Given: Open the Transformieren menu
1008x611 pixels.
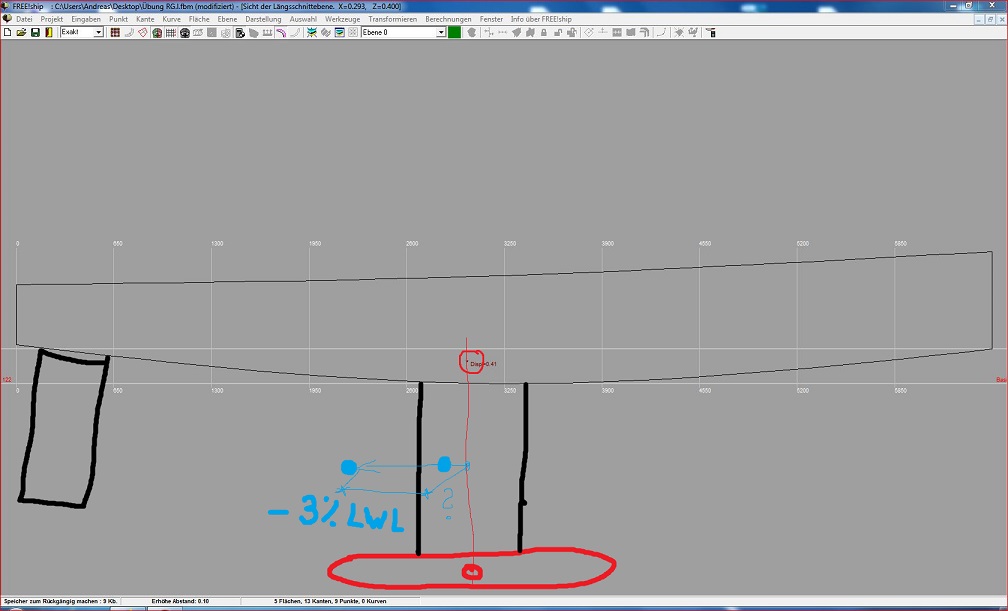Looking at the screenshot, I should pos(392,19).
